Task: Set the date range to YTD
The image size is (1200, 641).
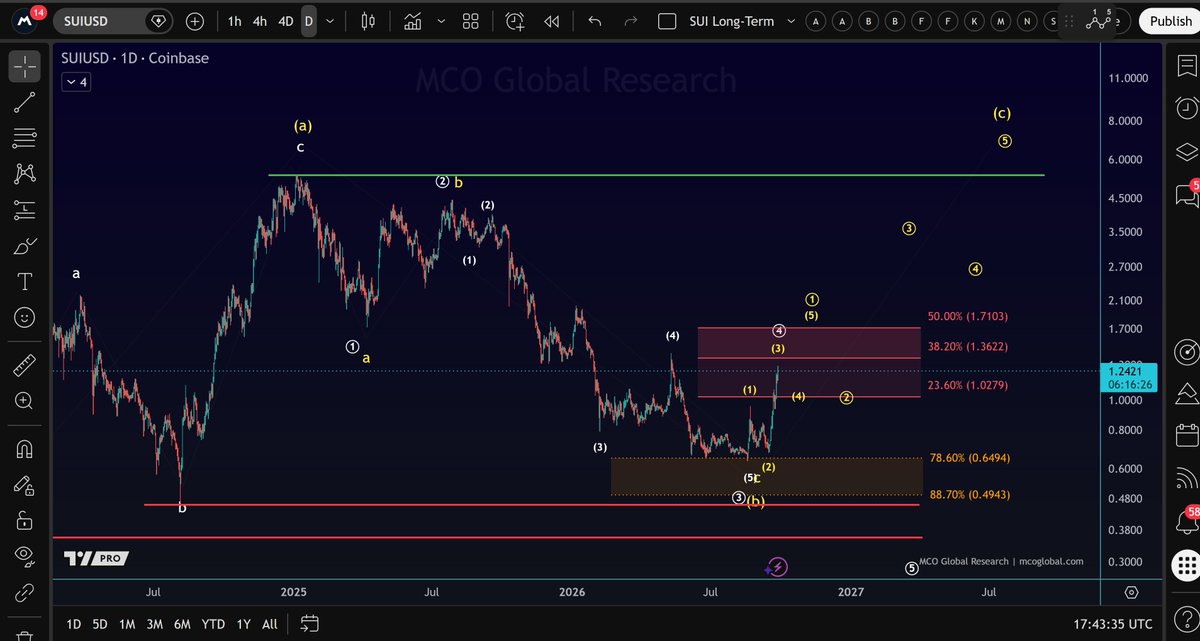Action: tap(213, 624)
